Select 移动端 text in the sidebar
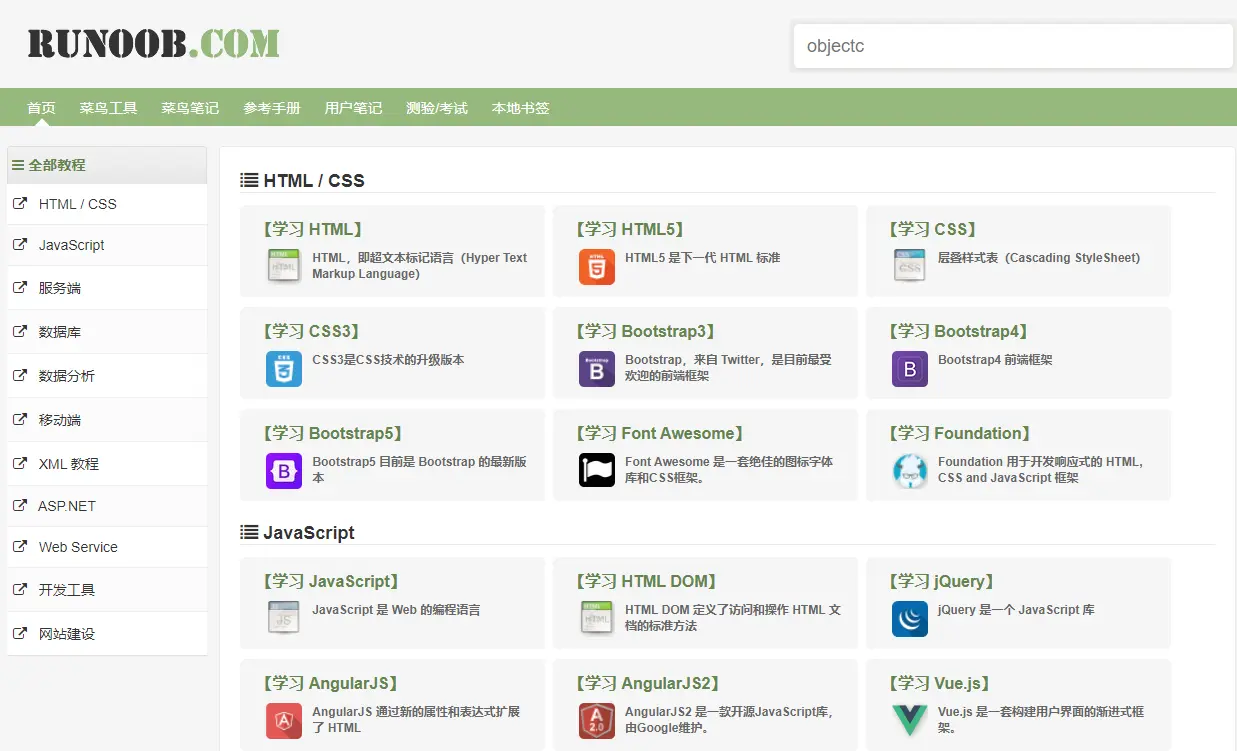Image resolution: width=1237 pixels, height=751 pixels. point(60,420)
